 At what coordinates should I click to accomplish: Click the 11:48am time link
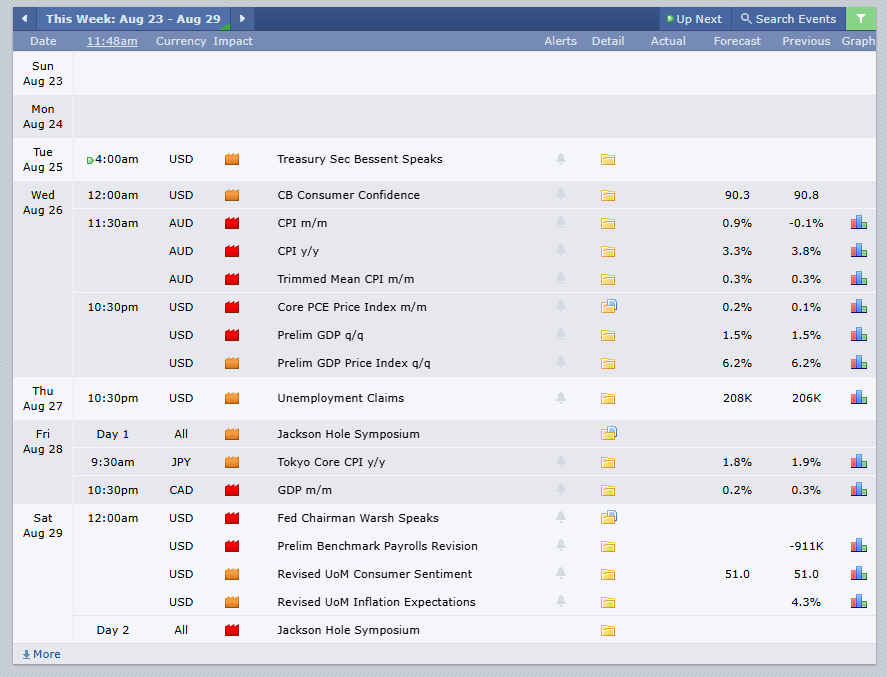click(112, 41)
